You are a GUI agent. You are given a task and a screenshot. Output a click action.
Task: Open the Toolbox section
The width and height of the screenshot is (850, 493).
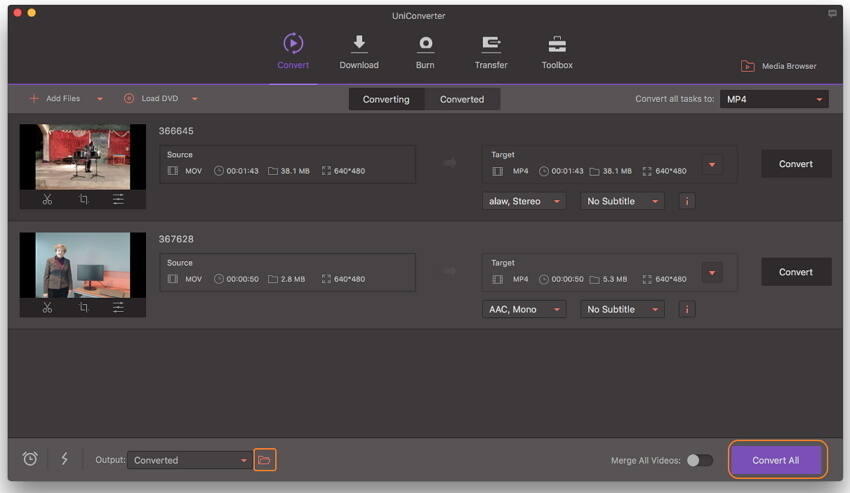click(557, 52)
